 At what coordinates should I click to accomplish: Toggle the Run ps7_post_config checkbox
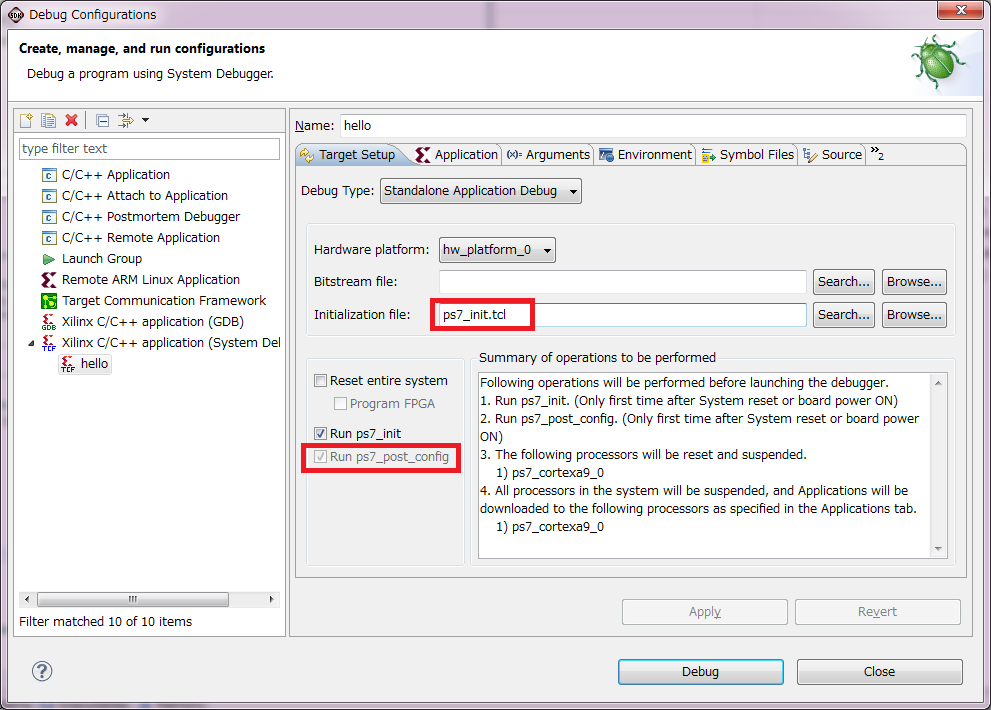pos(320,456)
